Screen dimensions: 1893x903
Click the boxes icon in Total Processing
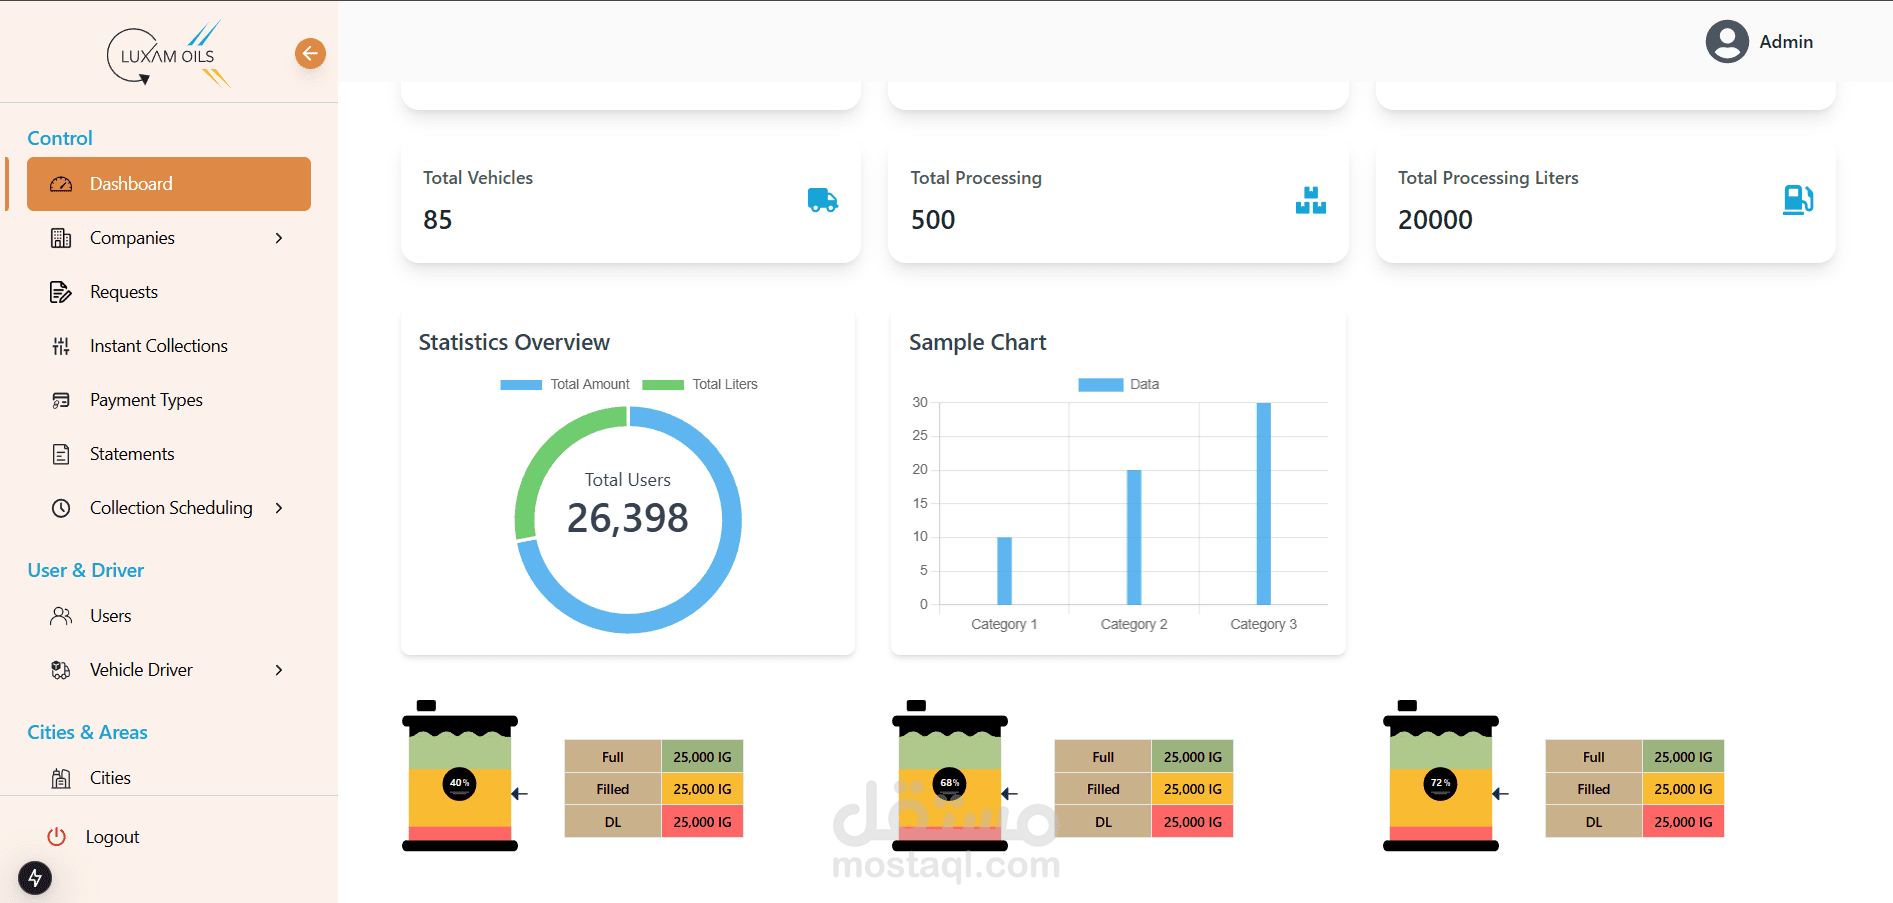1310,200
